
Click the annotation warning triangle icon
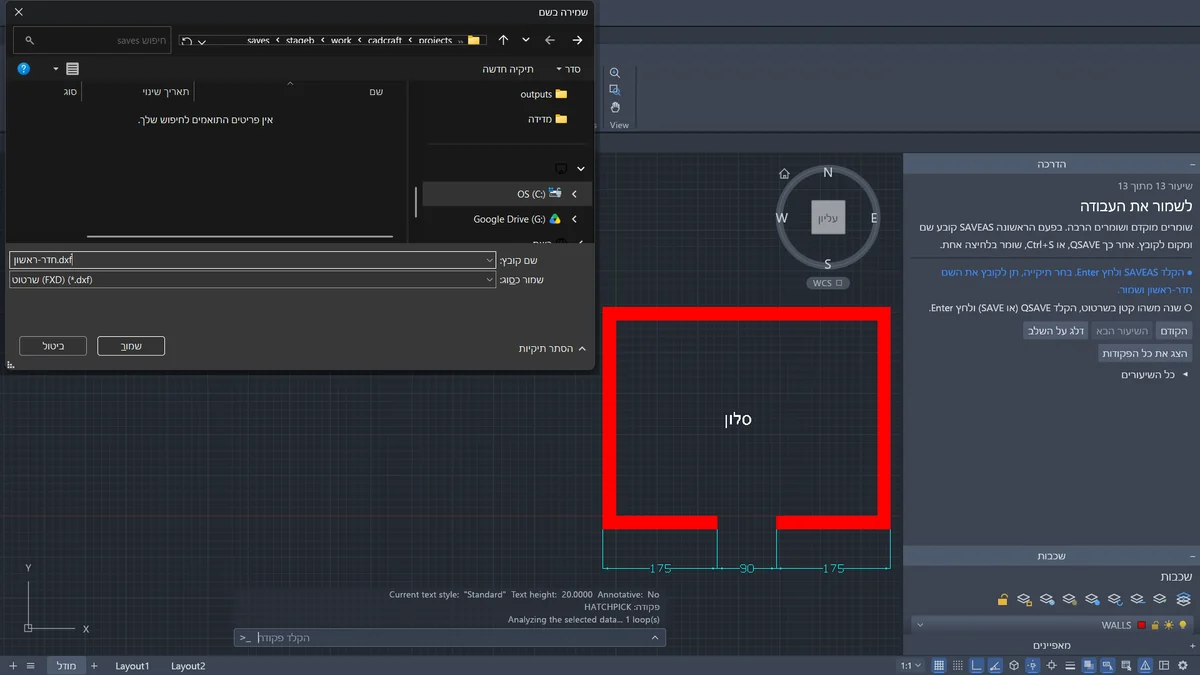coord(1145,665)
